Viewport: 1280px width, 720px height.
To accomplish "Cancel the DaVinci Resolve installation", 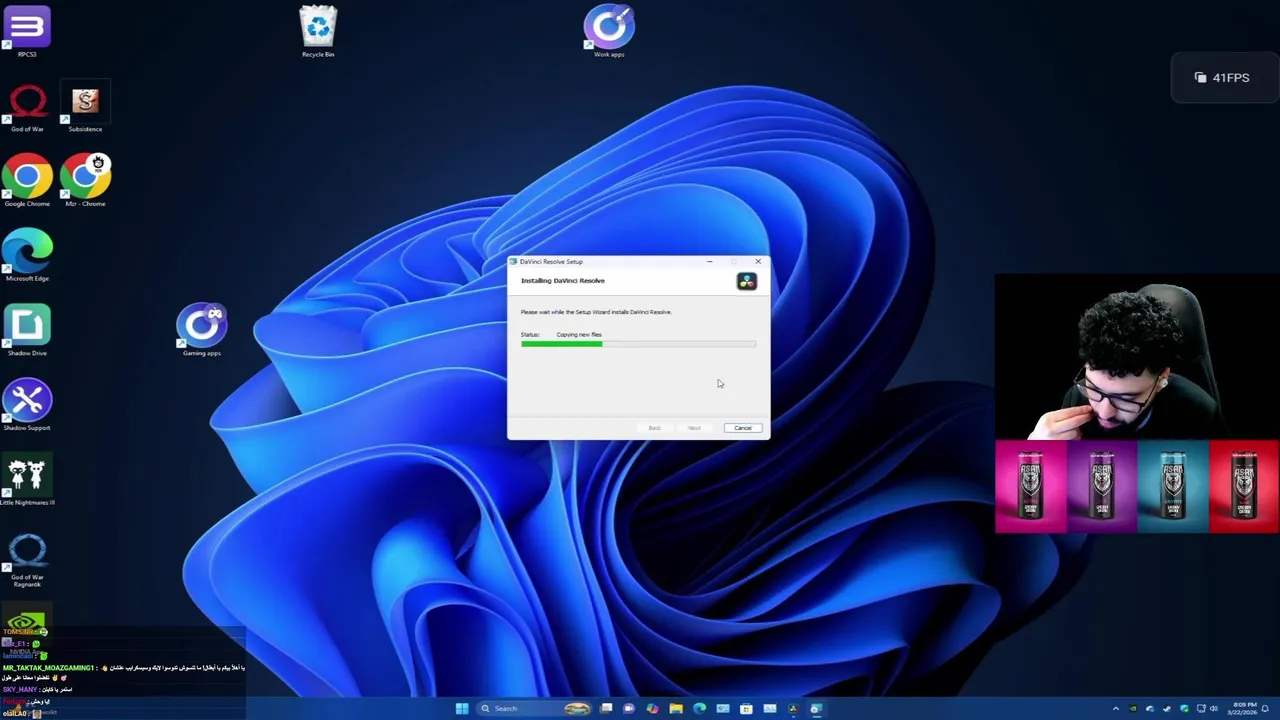I will pyautogui.click(x=743, y=428).
